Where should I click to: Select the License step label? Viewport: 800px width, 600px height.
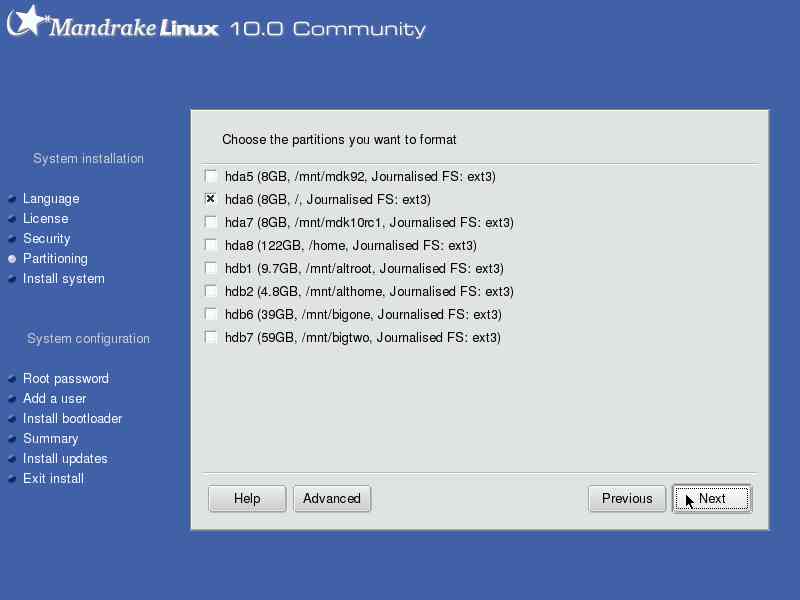(x=45, y=218)
